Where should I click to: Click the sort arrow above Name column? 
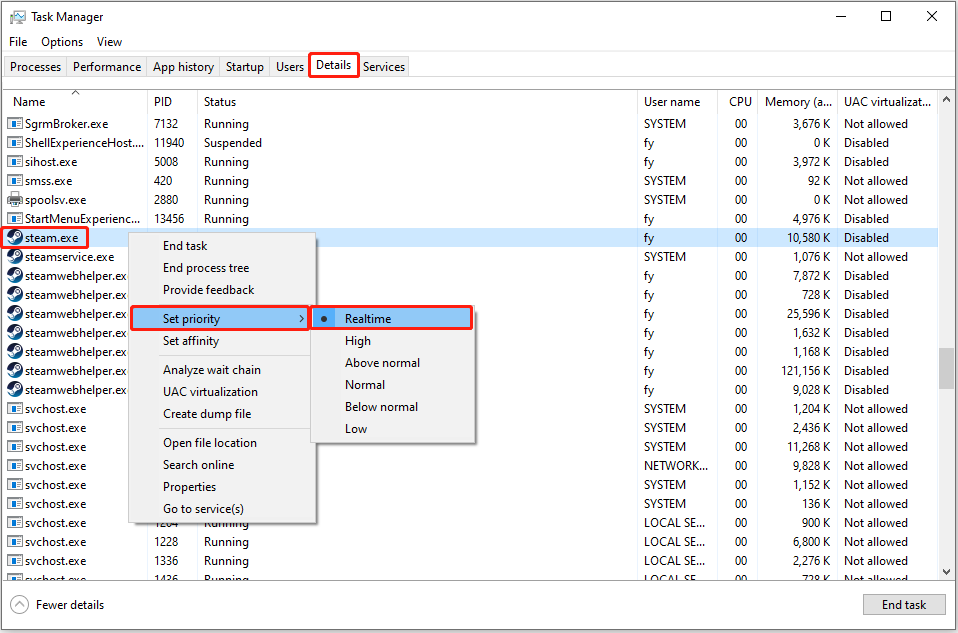tap(76, 93)
